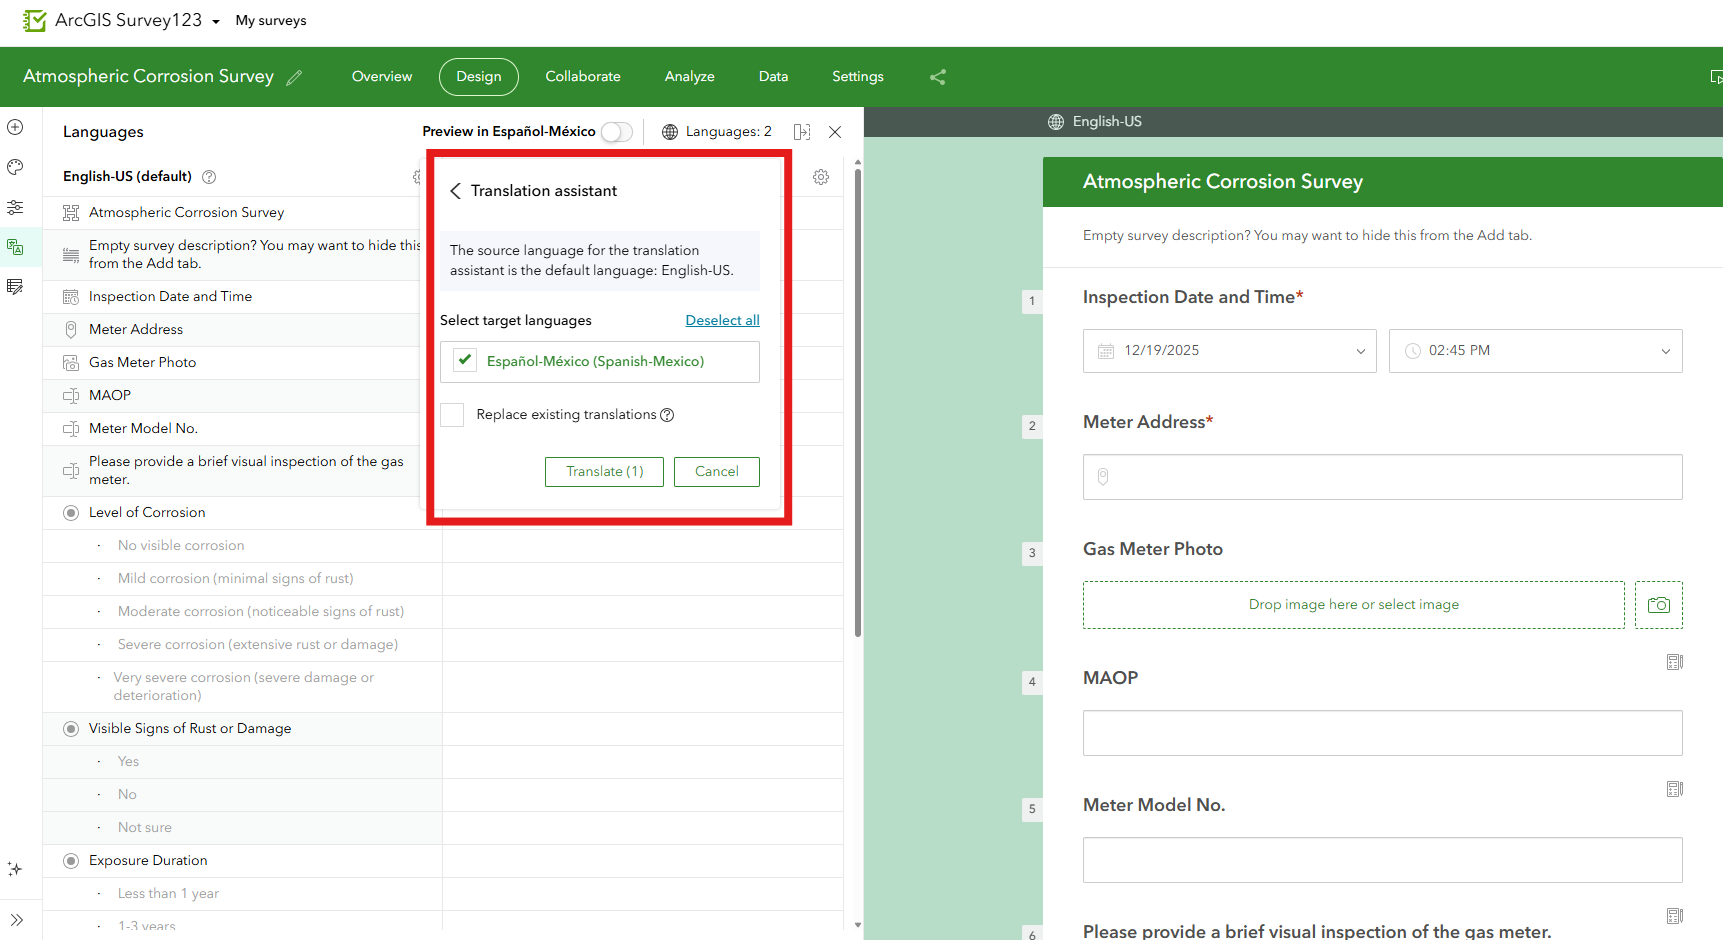
Task: Click the Deselect all link
Action: coord(722,320)
